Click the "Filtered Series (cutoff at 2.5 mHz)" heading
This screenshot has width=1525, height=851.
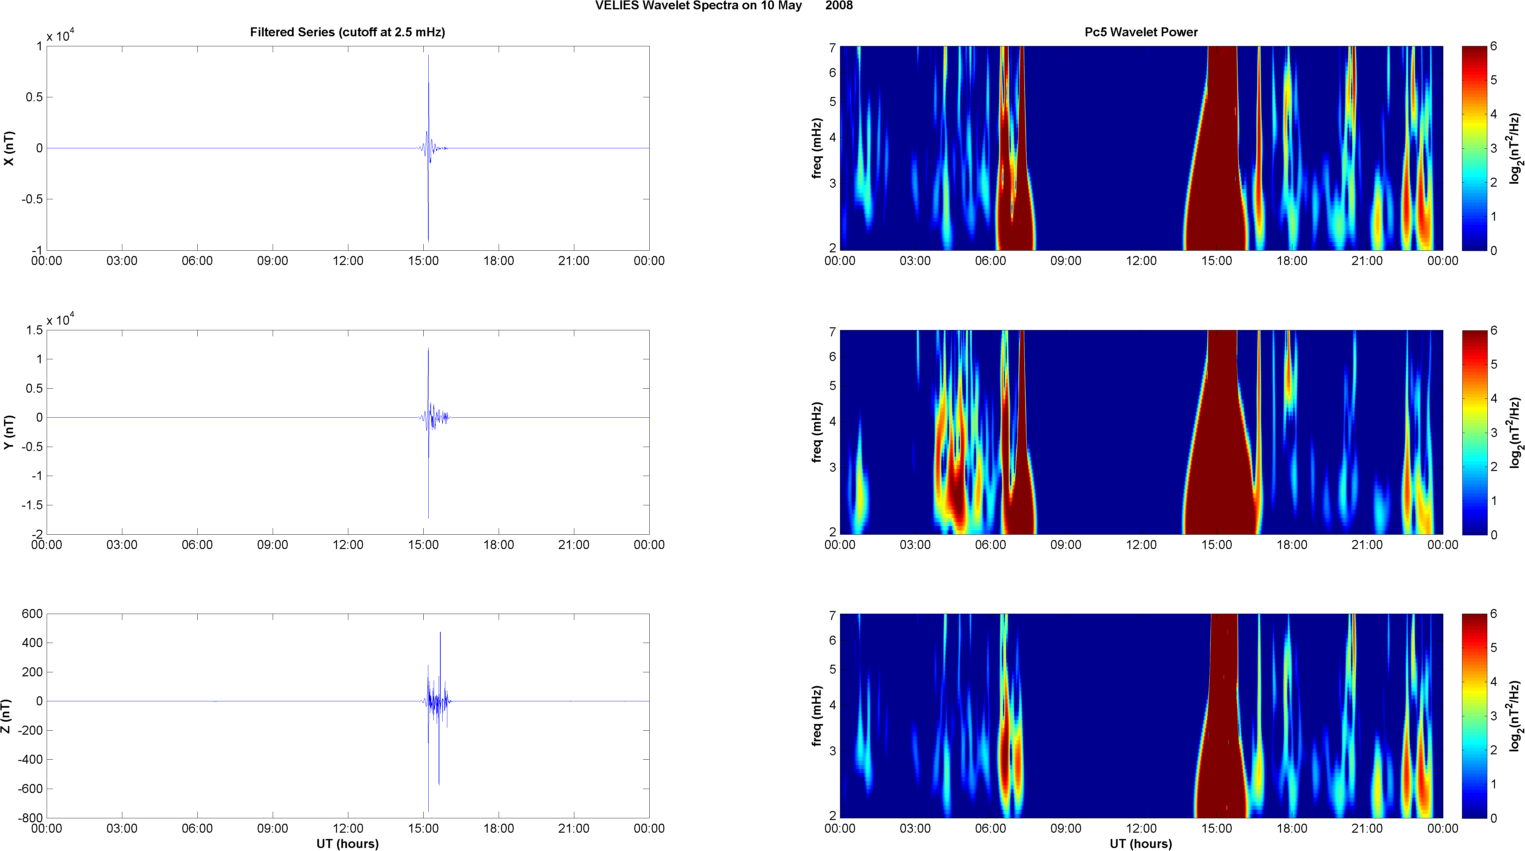click(347, 32)
